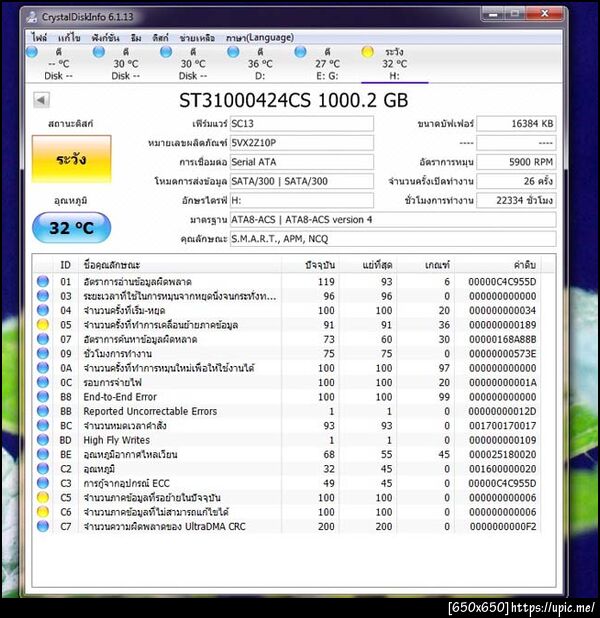Click the blue status icon for attribute C2
The width and height of the screenshot is (600, 618).
[x=43, y=469]
